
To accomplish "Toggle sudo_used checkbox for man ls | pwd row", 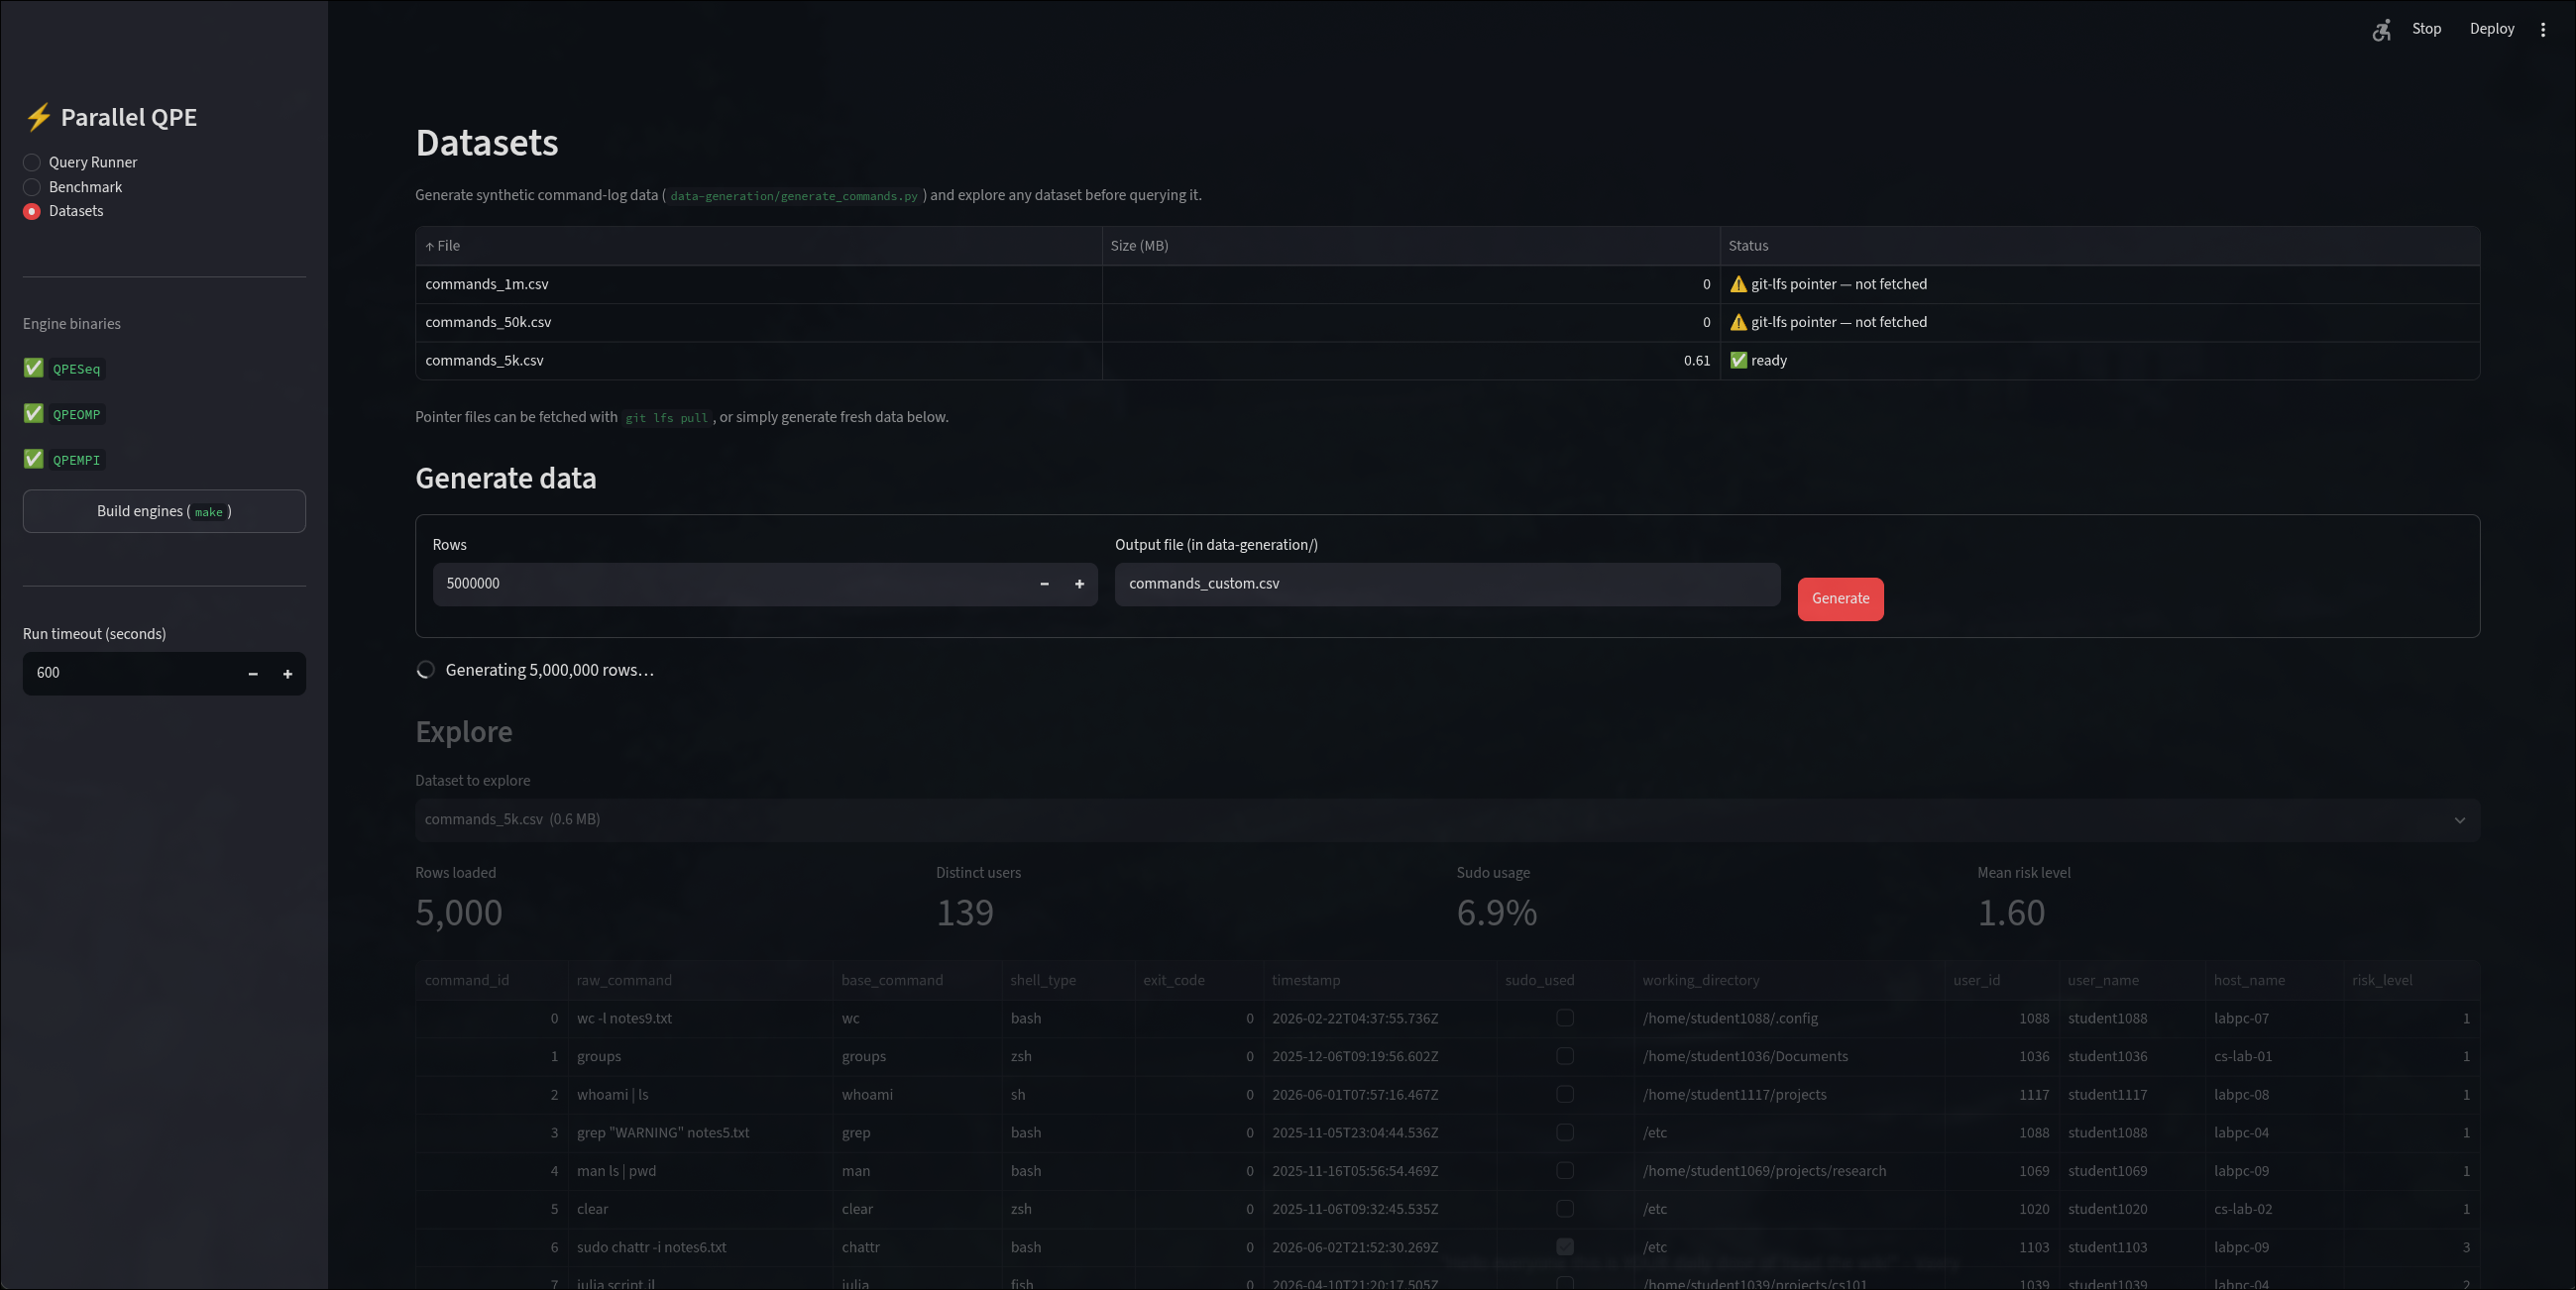I will click(x=1565, y=1170).
